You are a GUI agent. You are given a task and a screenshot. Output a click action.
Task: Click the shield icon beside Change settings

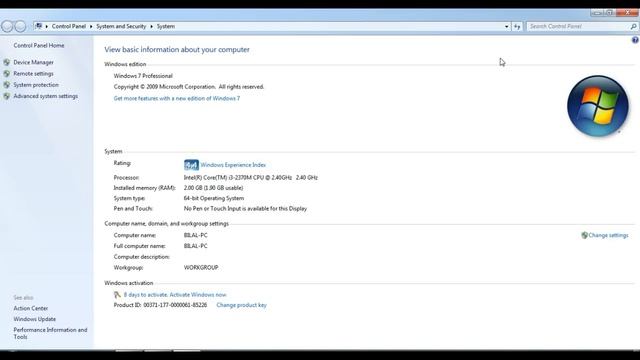(x=584, y=236)
